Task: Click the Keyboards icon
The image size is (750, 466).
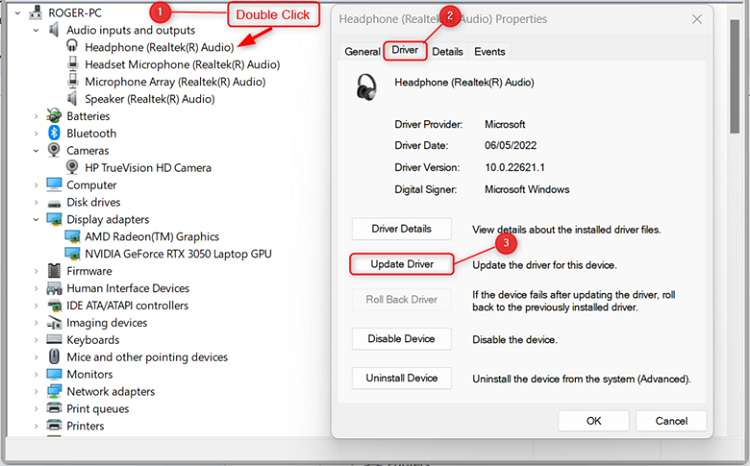Action: [x=54, y=339]
